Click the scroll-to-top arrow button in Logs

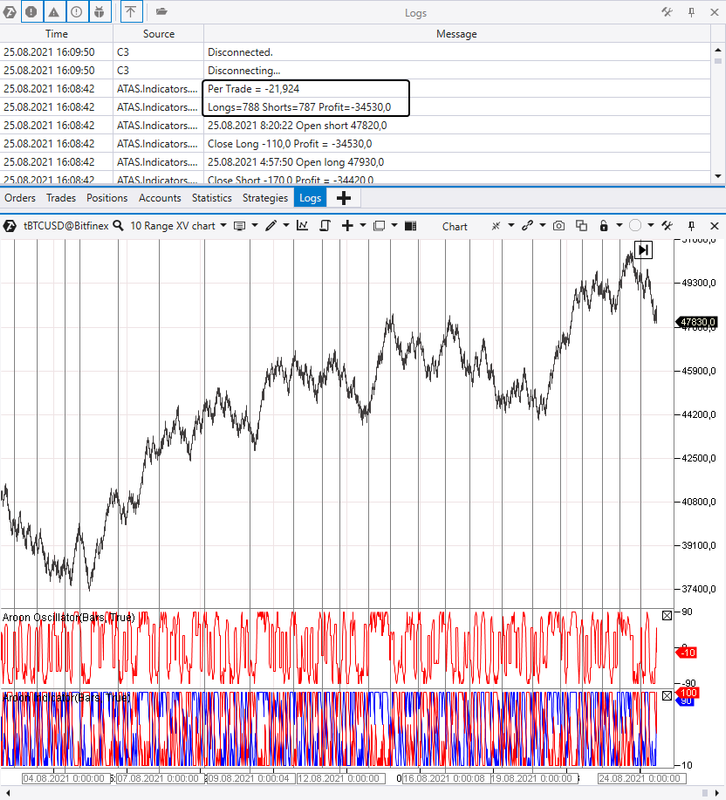pyautogui.click(x=131, y=12)
